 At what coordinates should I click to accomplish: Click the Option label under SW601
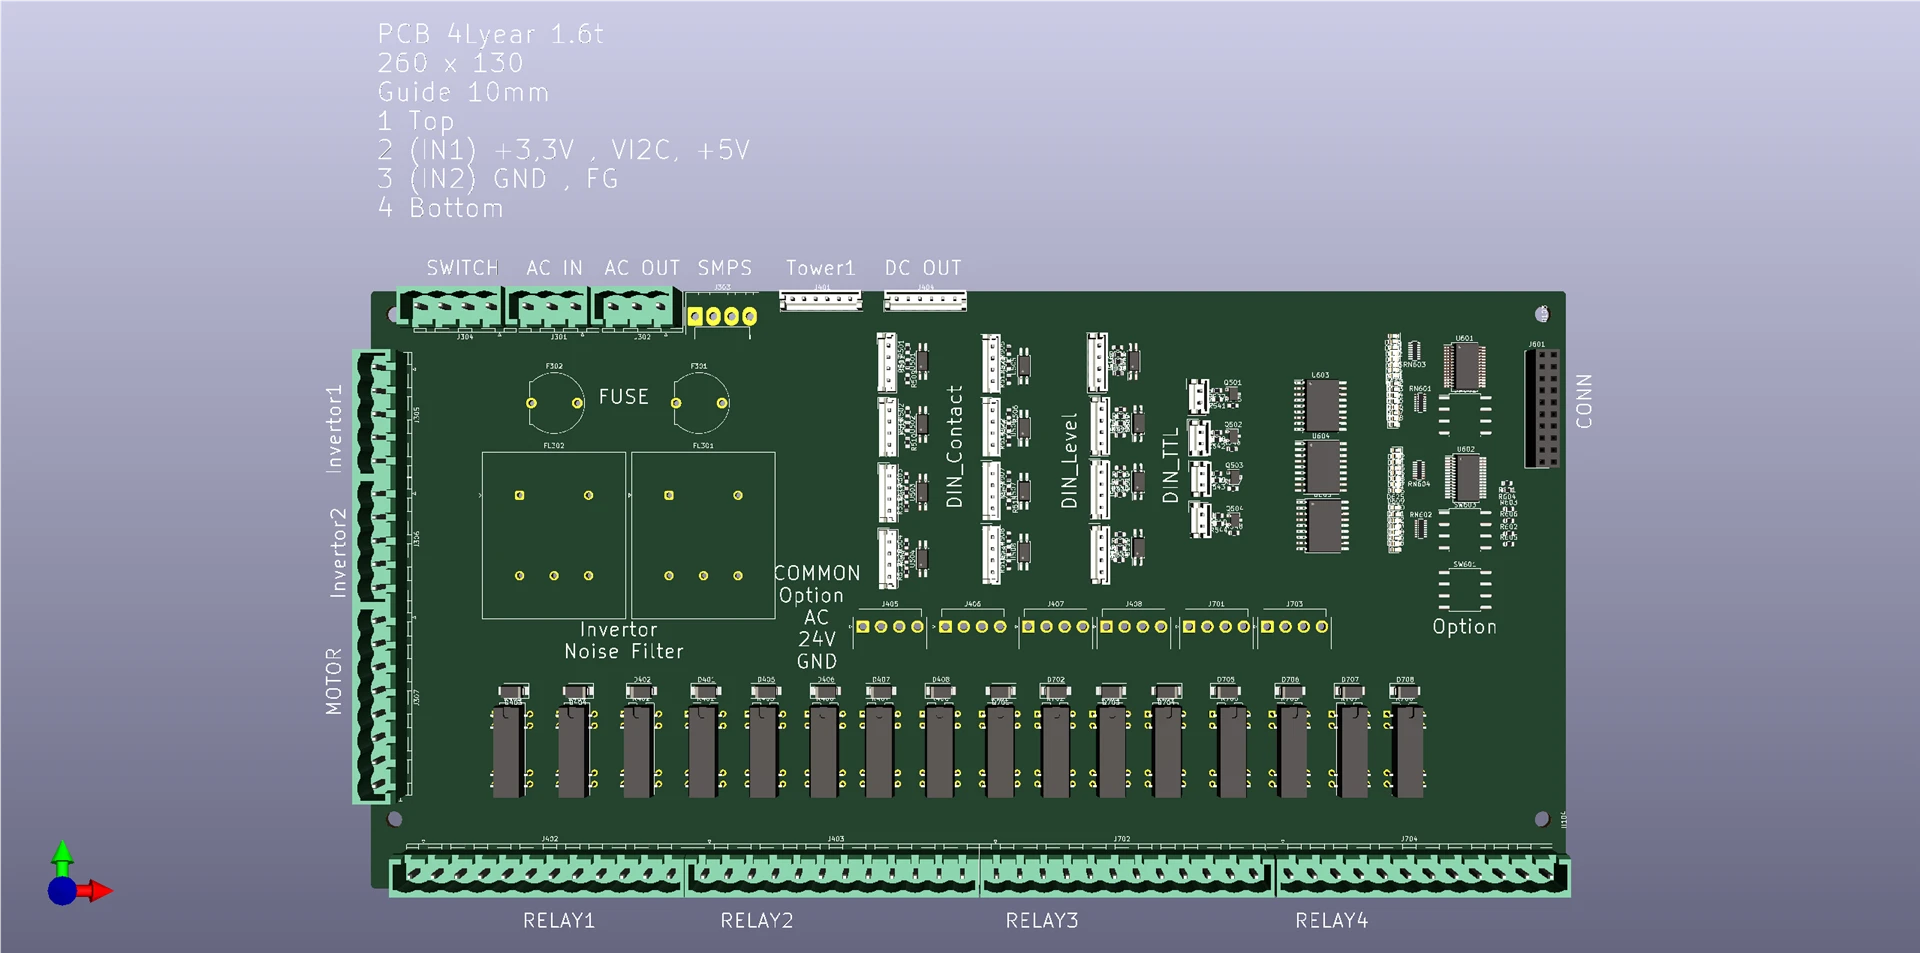tap(1465, 627)
